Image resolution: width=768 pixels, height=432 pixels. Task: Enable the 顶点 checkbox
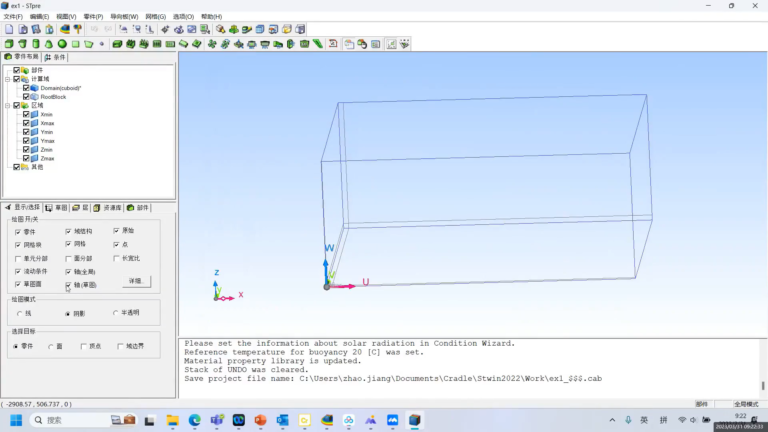point(83,346)
